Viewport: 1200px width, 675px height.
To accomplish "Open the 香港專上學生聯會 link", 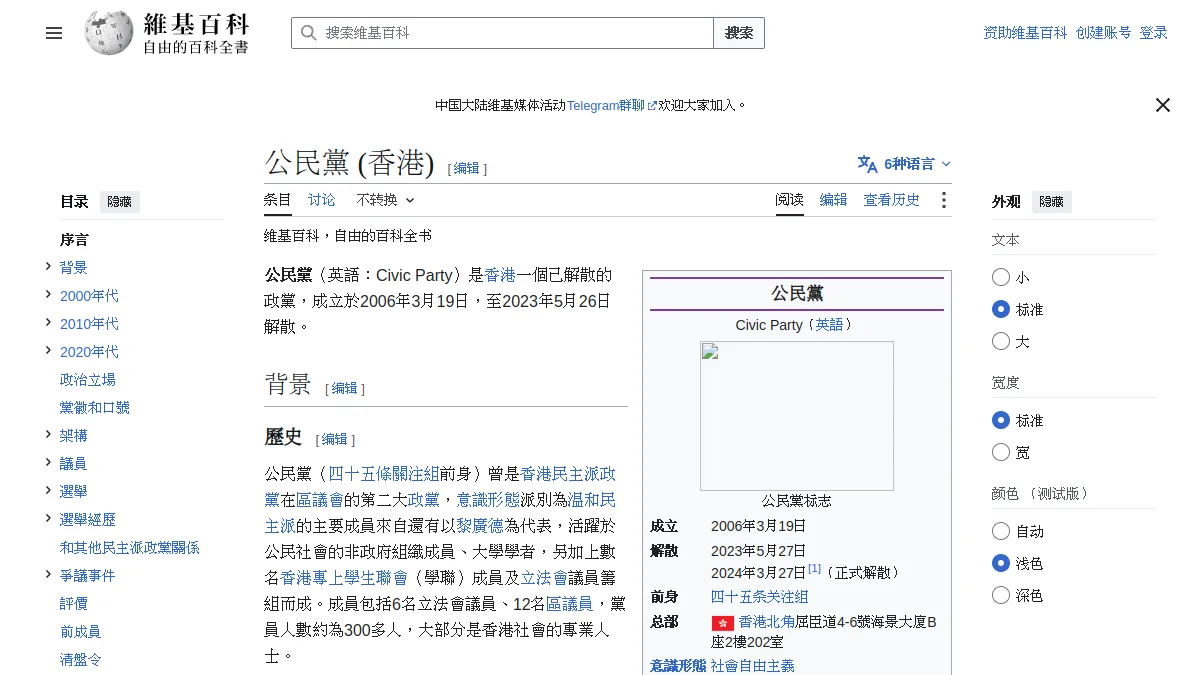I will pyautogui.click(x=344, y=577).
